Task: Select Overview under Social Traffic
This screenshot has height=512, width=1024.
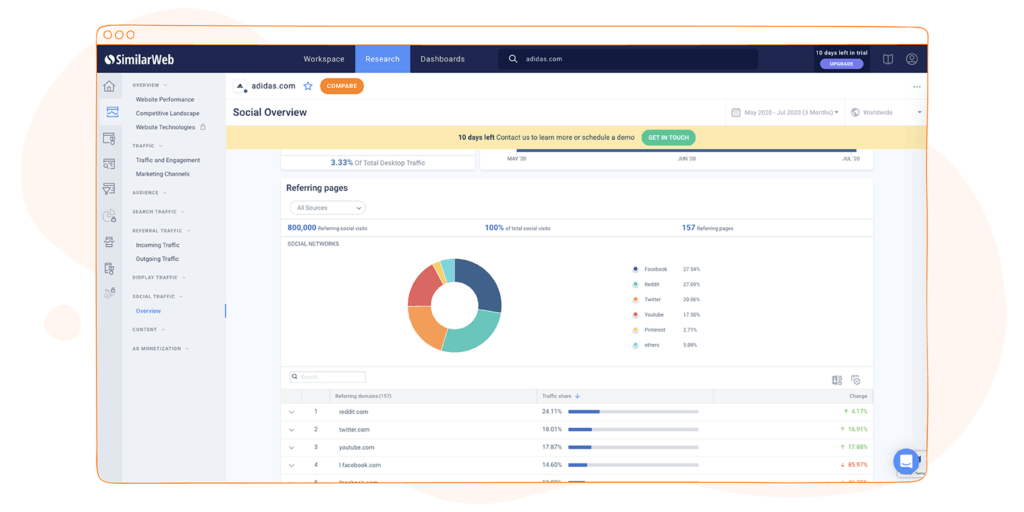Action: pyautogui.click(x=148, y=311)
